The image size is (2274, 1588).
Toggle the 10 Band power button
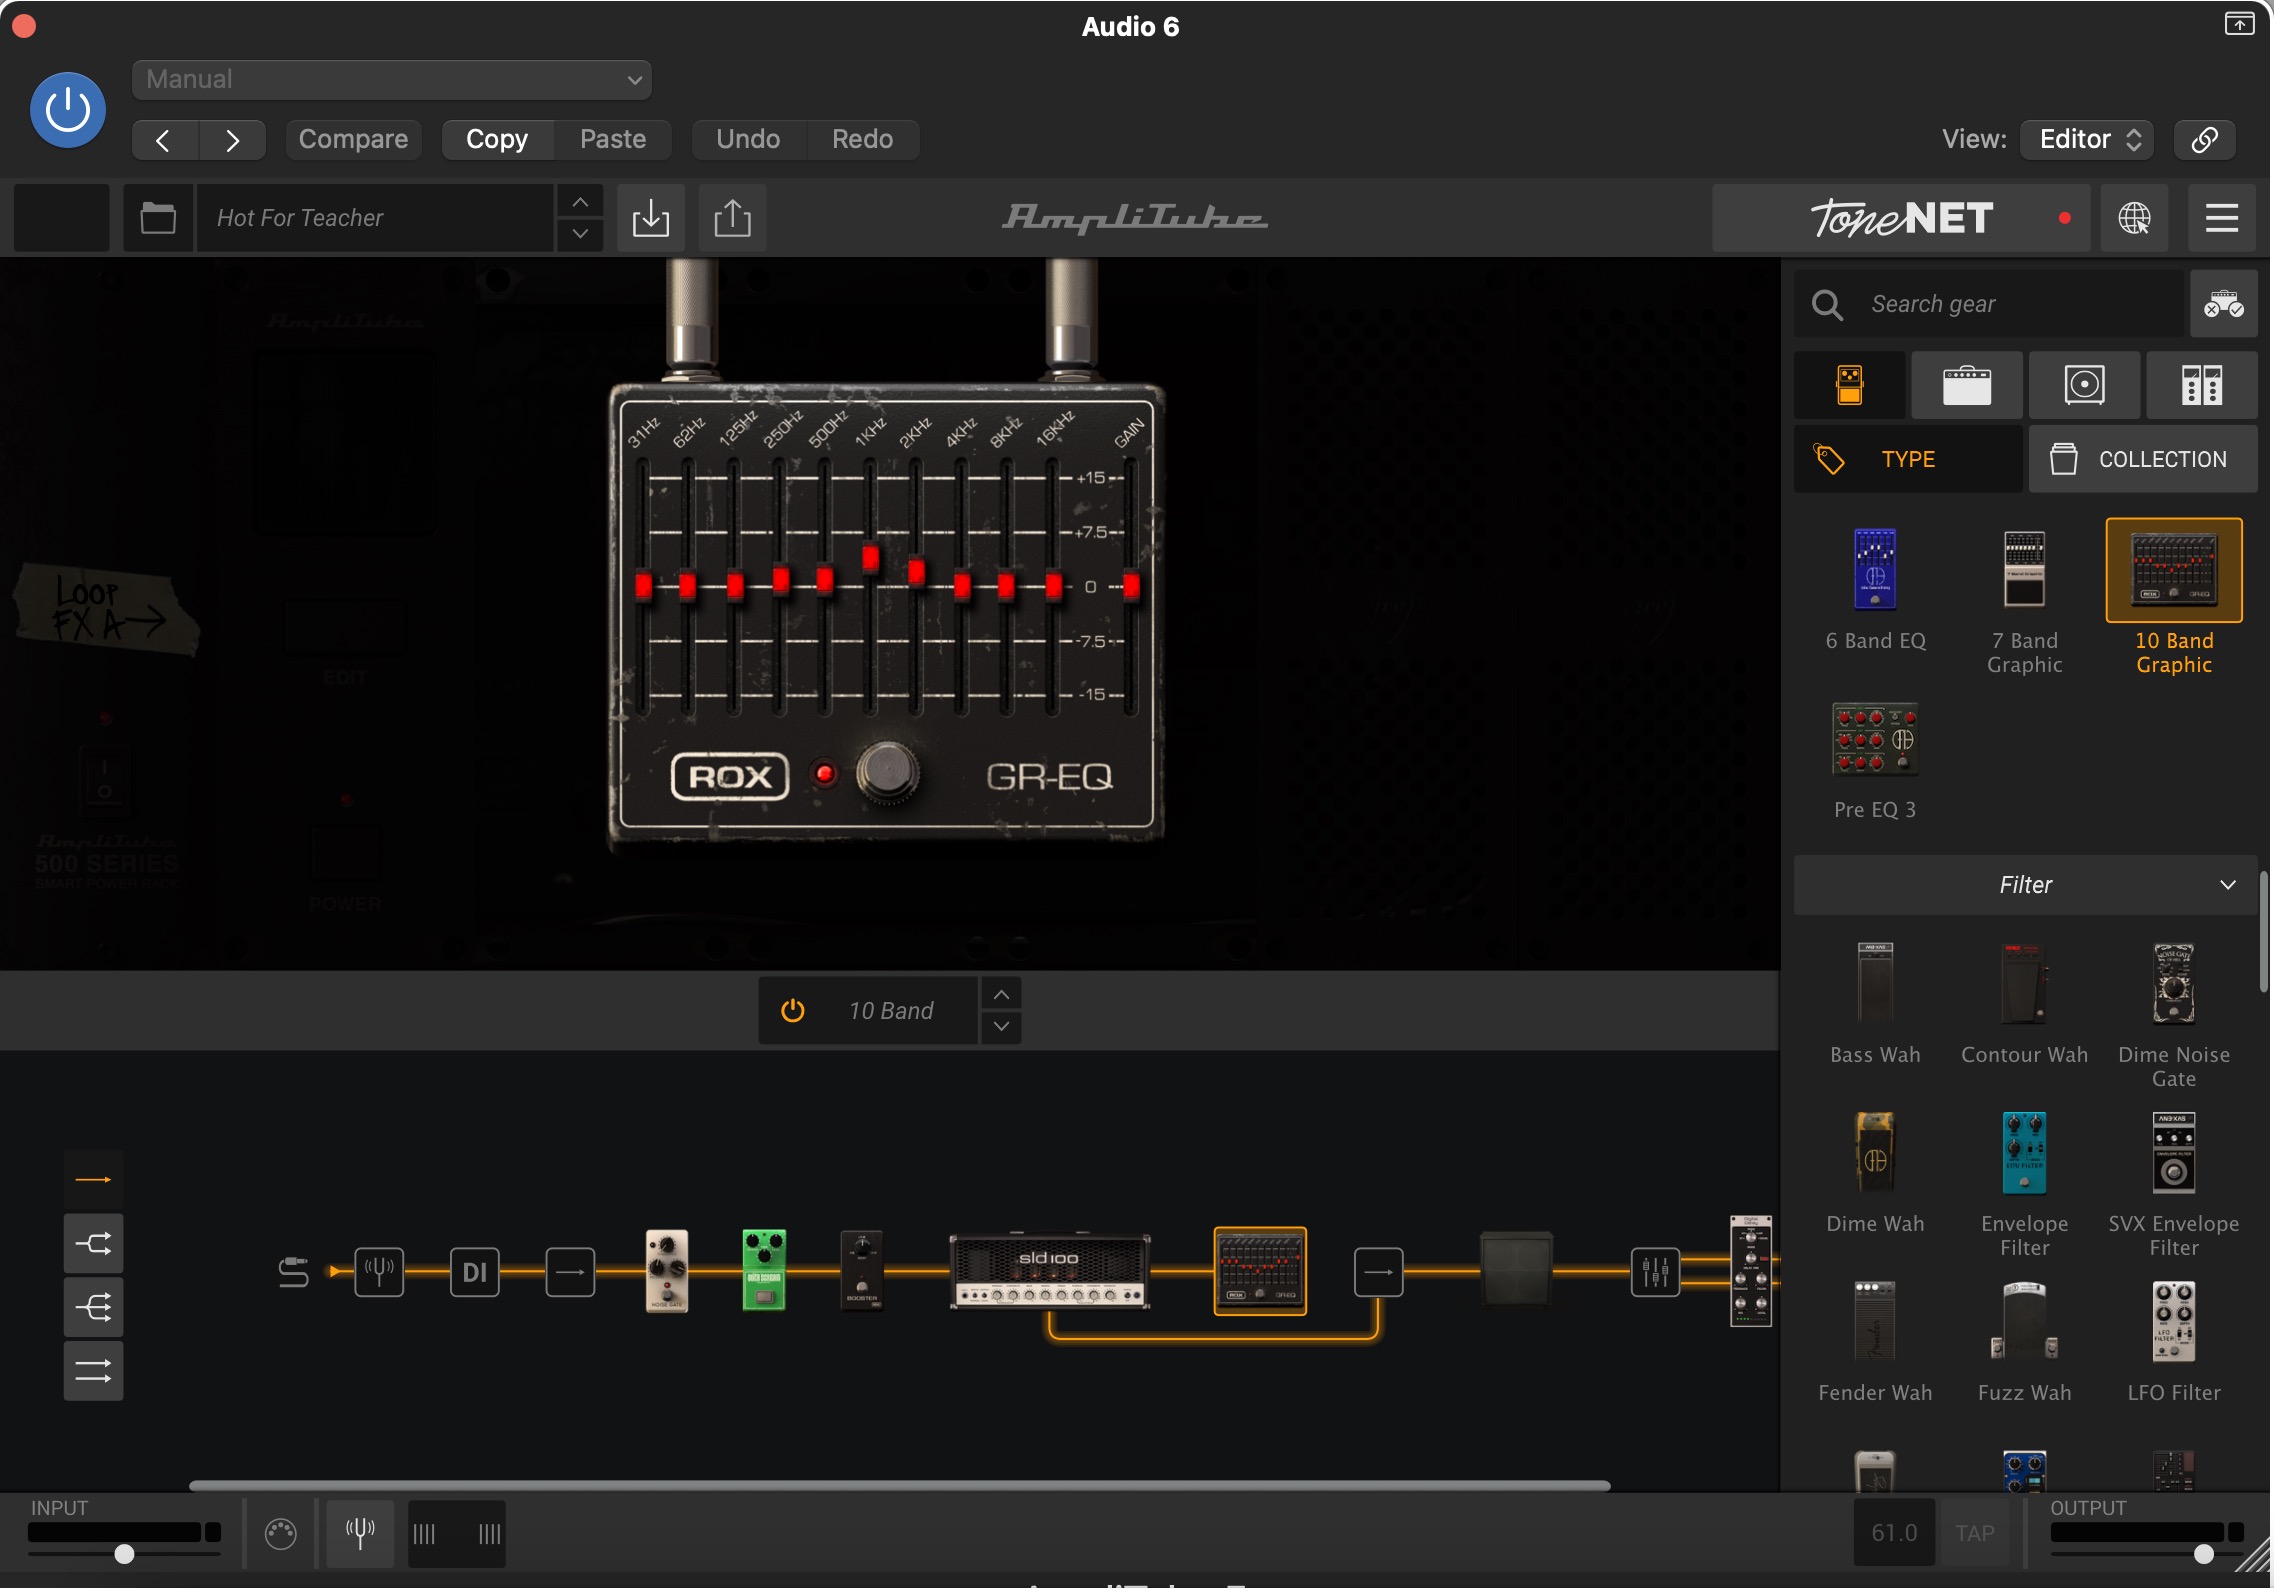pos(793,1011)
